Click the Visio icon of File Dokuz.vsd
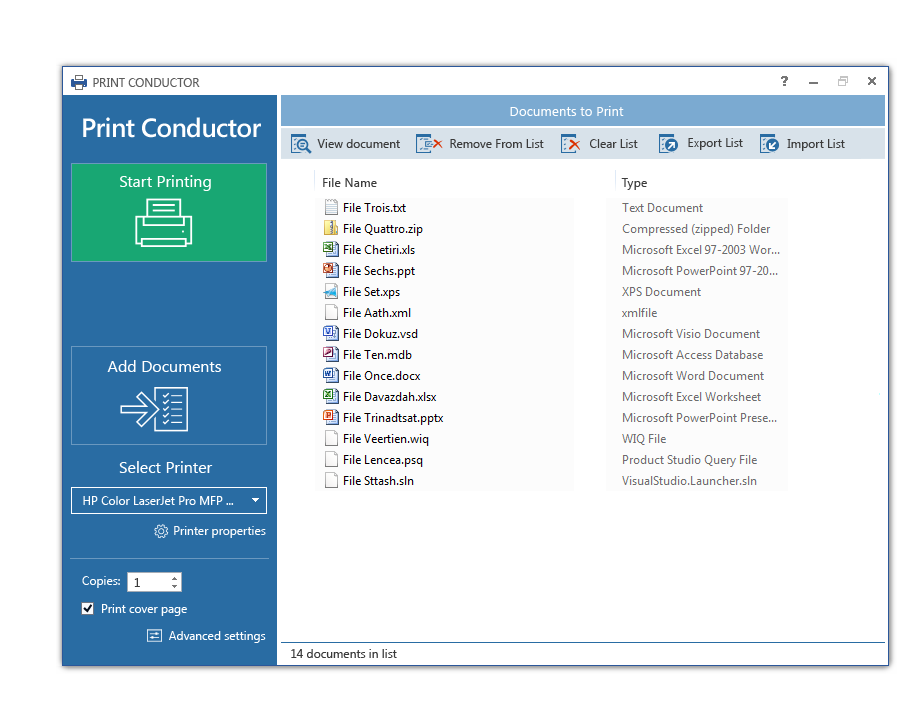Image resolution: width=920 pixels, height=720 pixels. click(330, 333)
